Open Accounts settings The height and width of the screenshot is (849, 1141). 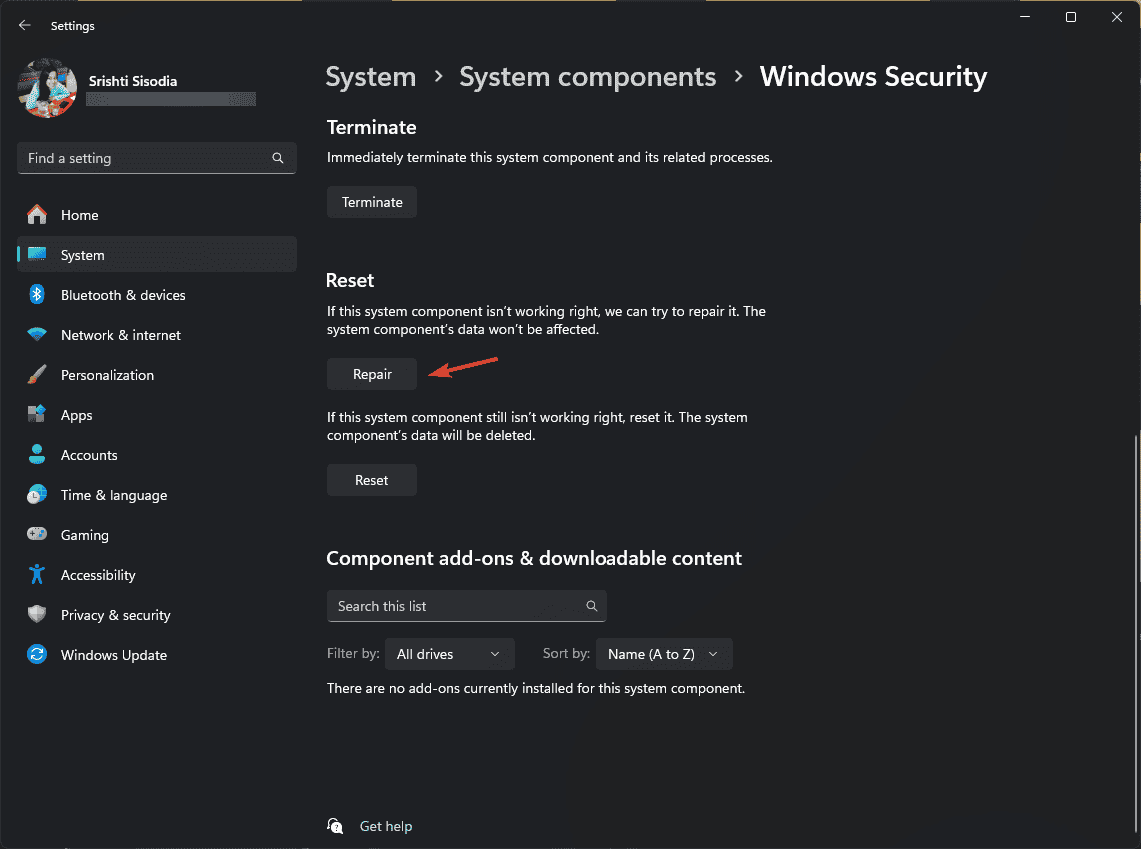coord(156,455)
